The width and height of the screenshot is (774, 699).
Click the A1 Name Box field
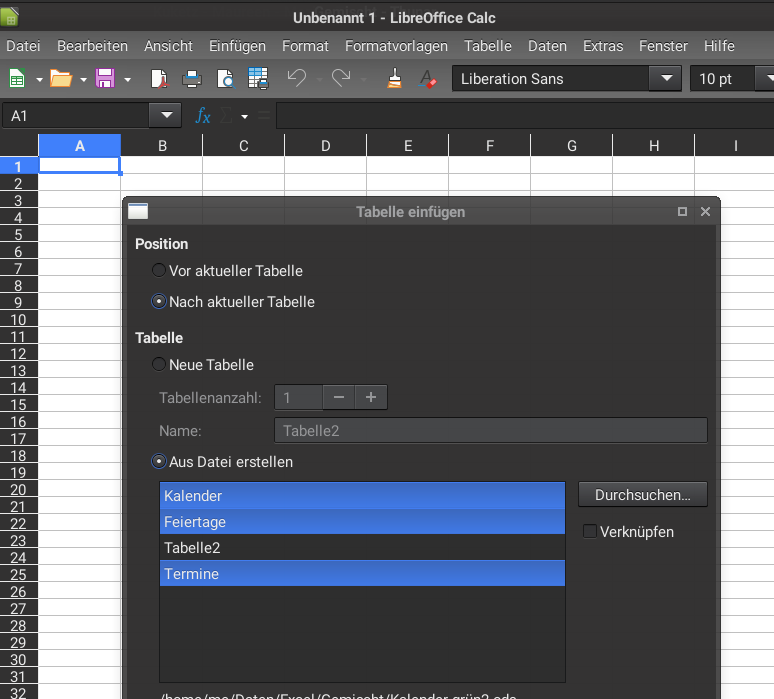76,116
